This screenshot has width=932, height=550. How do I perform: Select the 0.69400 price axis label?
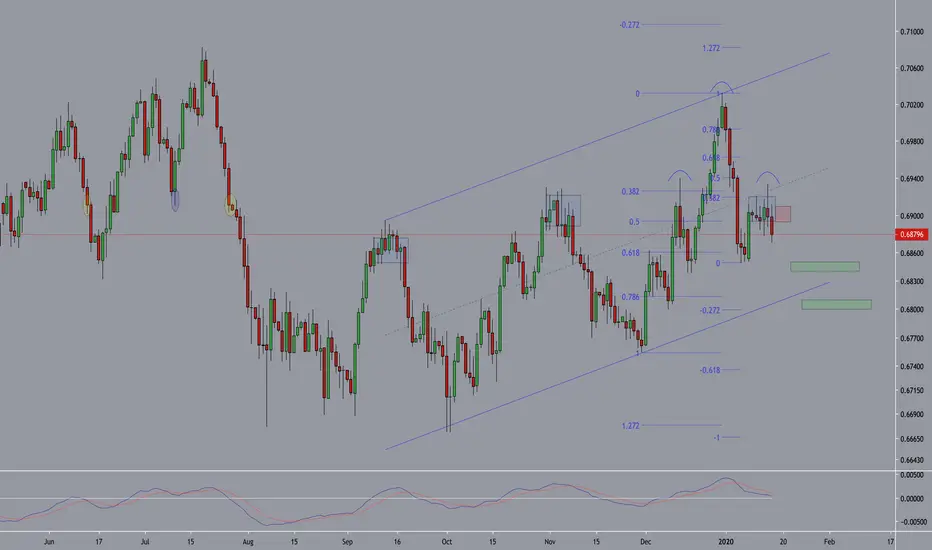point(912,178)
